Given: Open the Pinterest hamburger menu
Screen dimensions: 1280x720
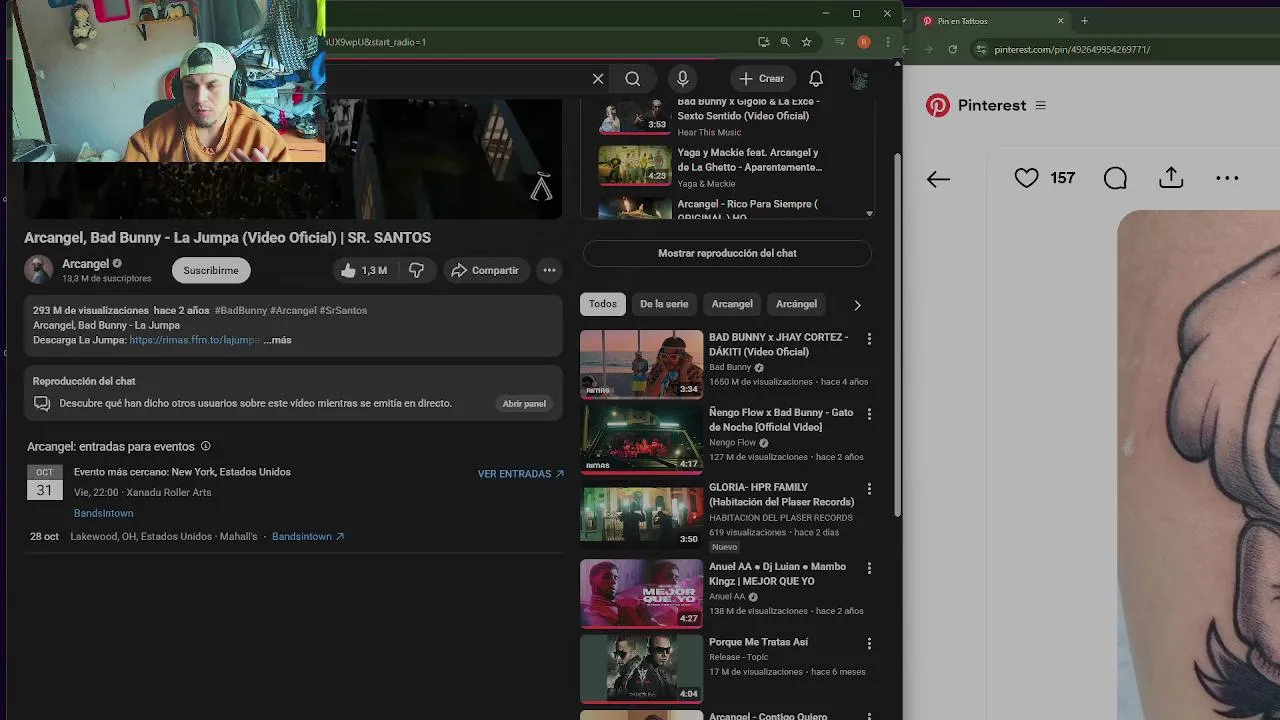Looking at the screenshot, I should click(1040, 106).
